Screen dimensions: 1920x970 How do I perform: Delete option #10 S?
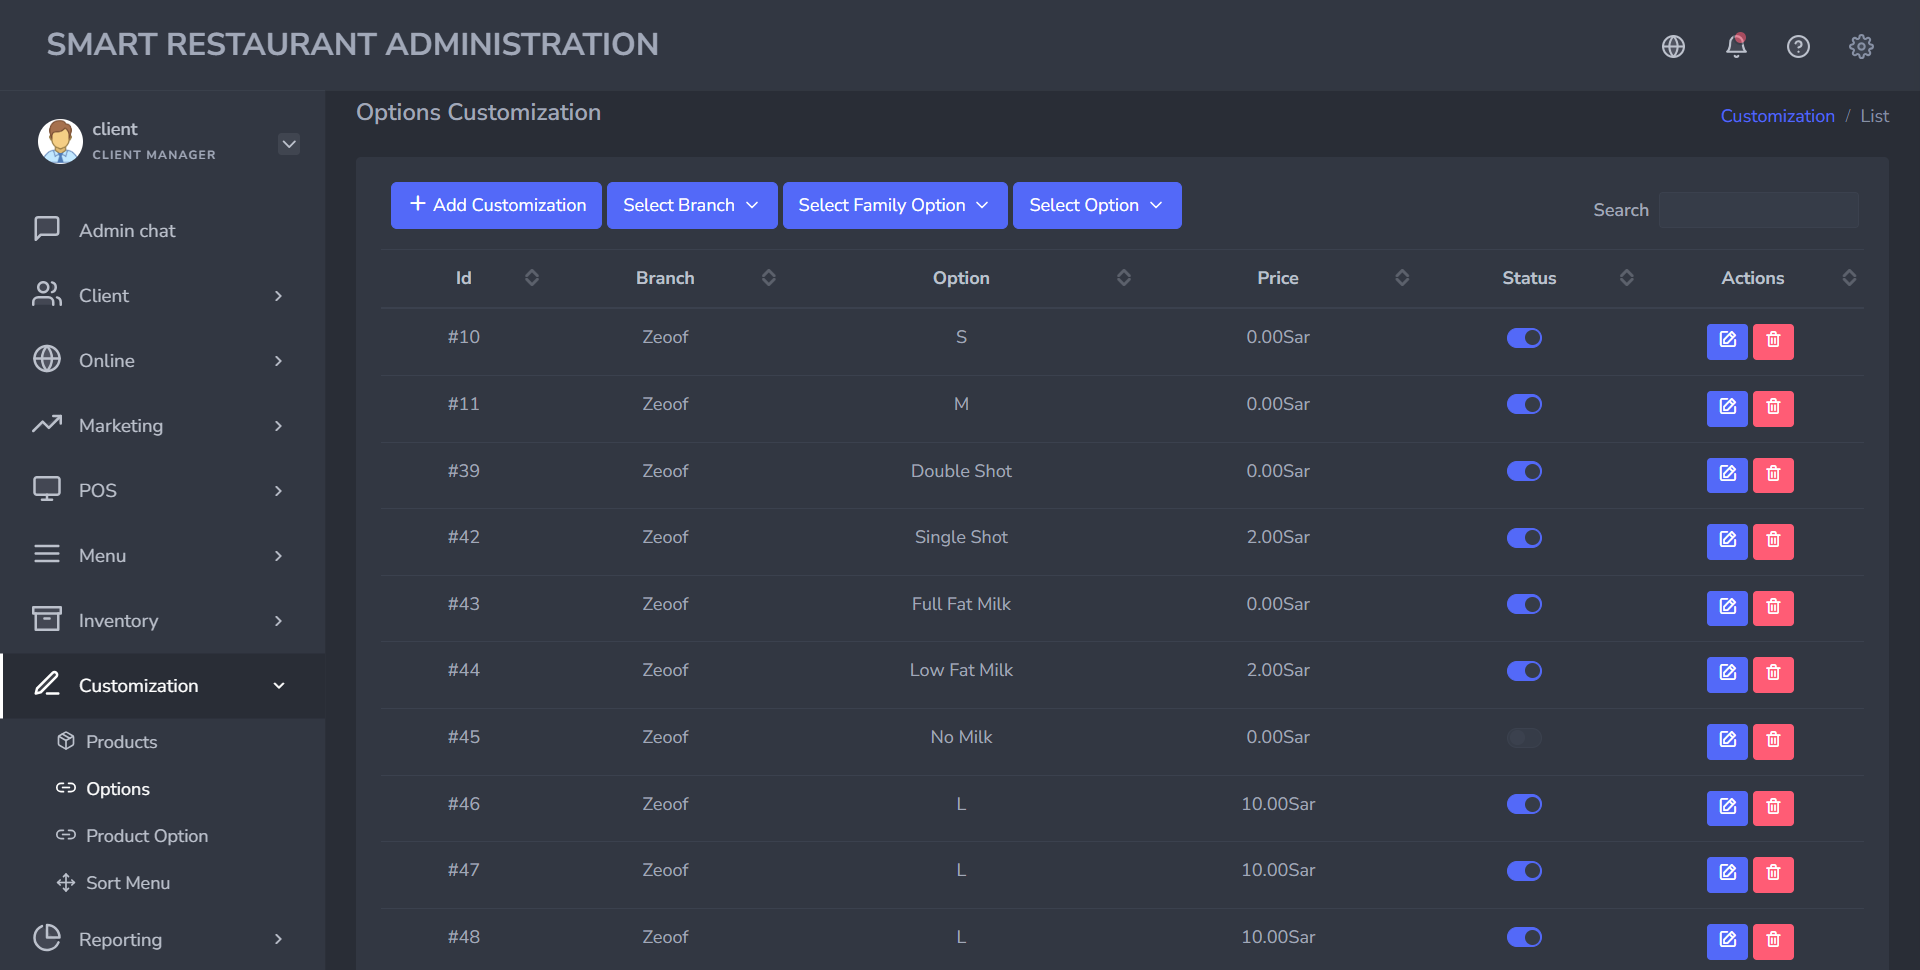(1773, 341)
